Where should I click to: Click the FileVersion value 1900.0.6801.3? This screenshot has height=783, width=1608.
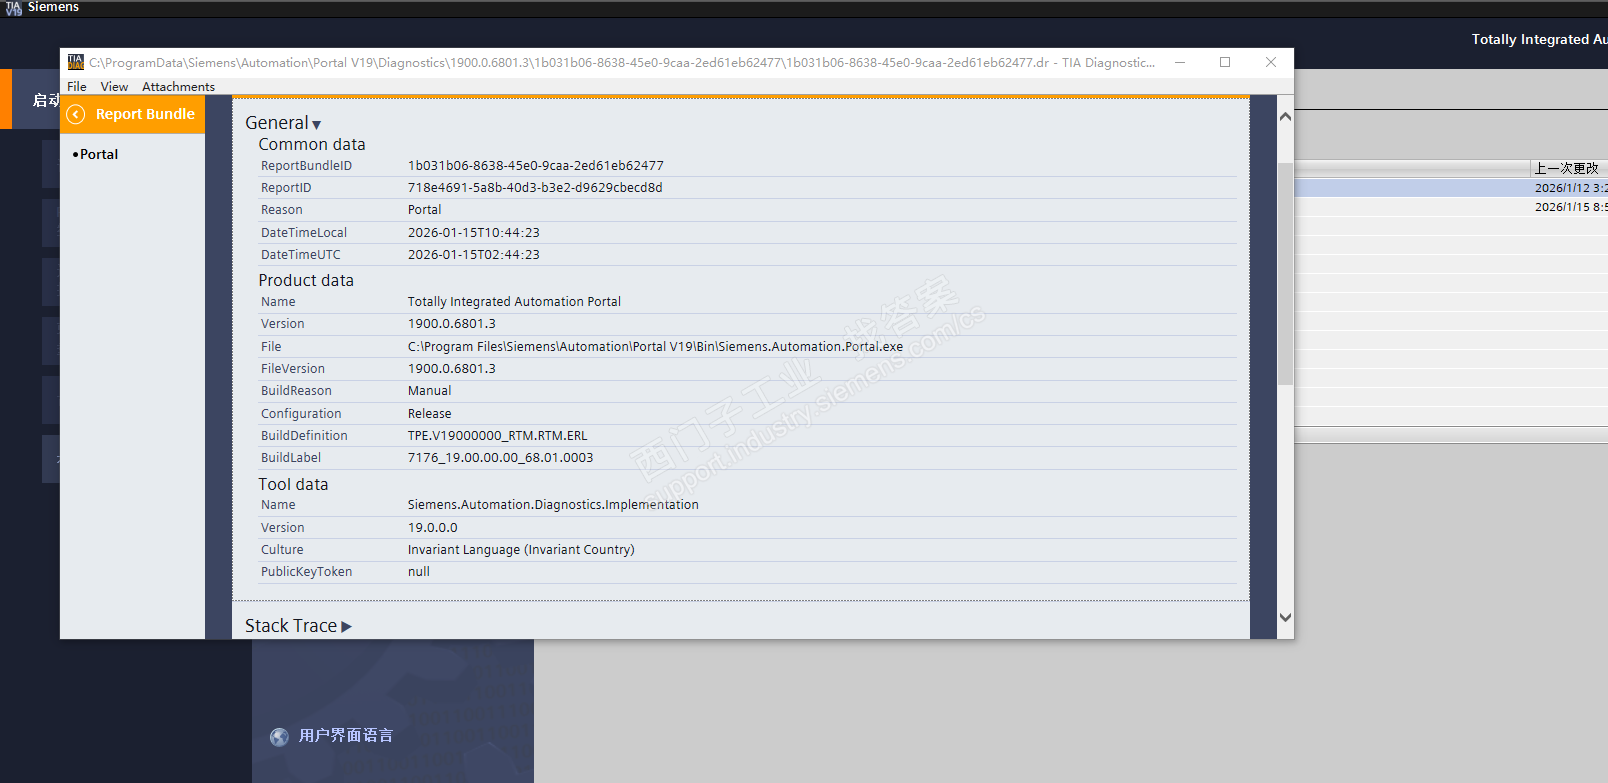452,369
